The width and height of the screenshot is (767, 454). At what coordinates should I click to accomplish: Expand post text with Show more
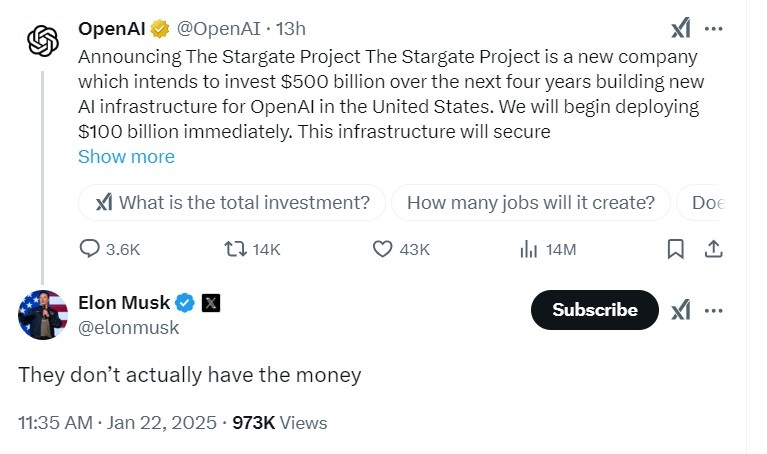(126, 156)
